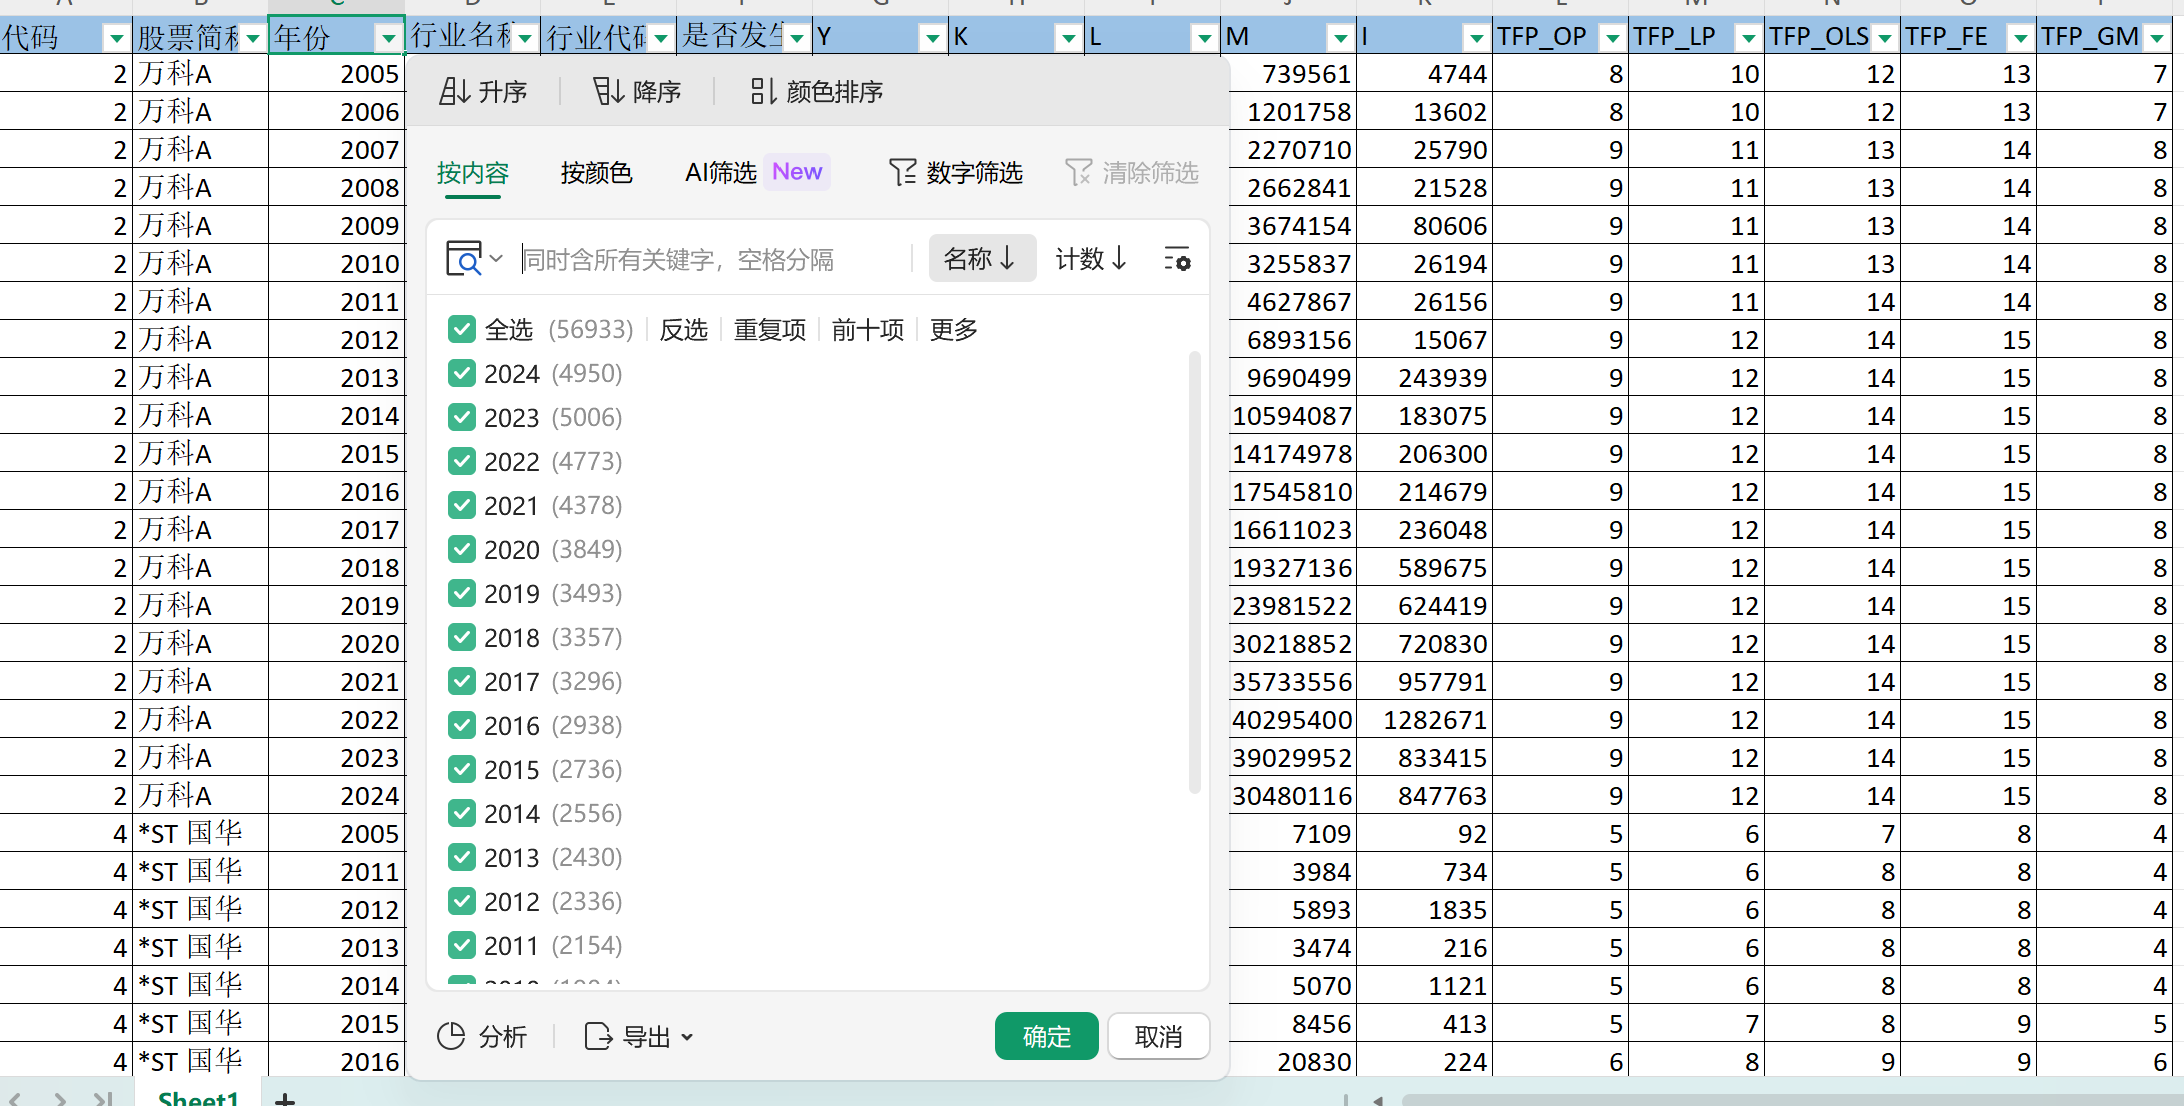The height and width of the screenshot is (1106, 2184).
Task: Click the search mode magnifier icon
Action: [x=465, y=259]
